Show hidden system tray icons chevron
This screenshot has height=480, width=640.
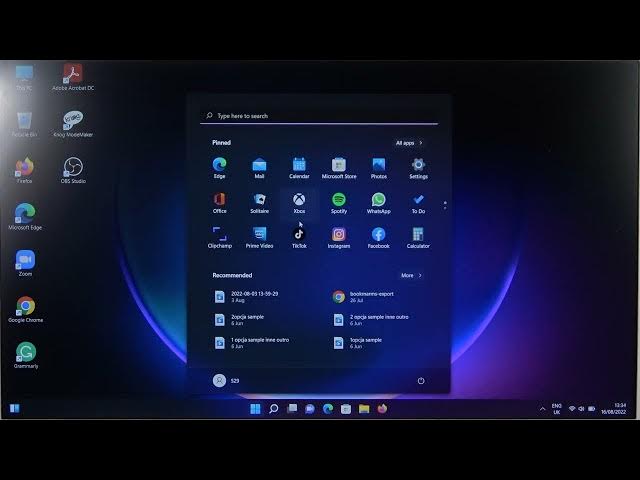pos(543,409)
